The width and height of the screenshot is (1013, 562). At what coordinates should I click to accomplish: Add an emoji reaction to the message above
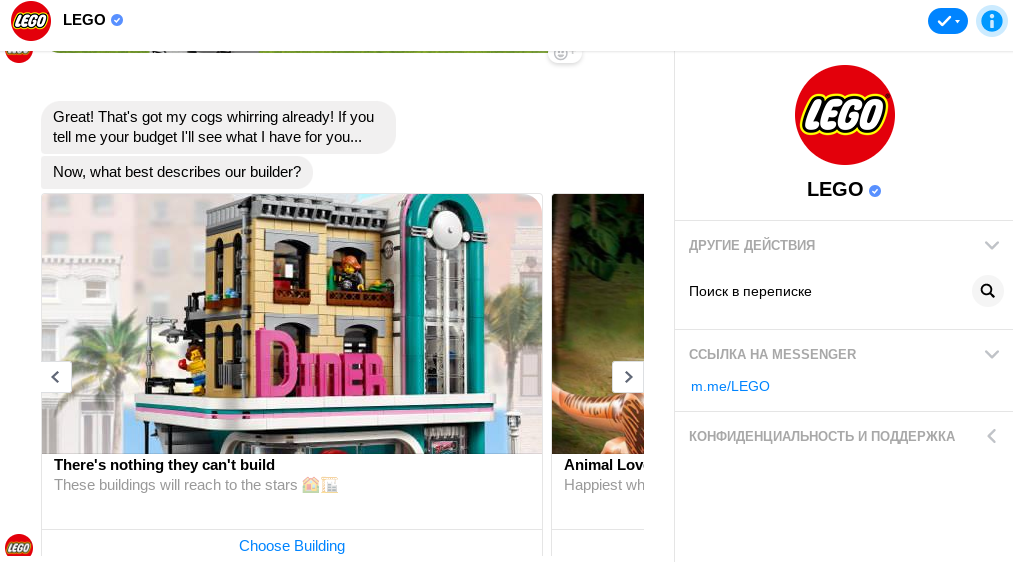(564, 54)
